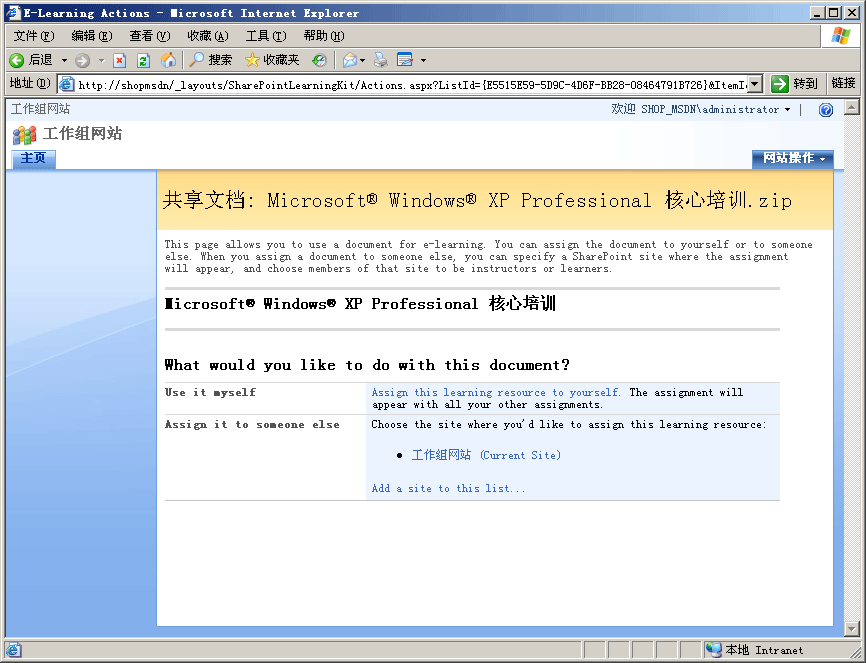Open Favorites (收藏夹) star button
The width and height of the screenshot is (866, 663).
[x=272, y=60]
